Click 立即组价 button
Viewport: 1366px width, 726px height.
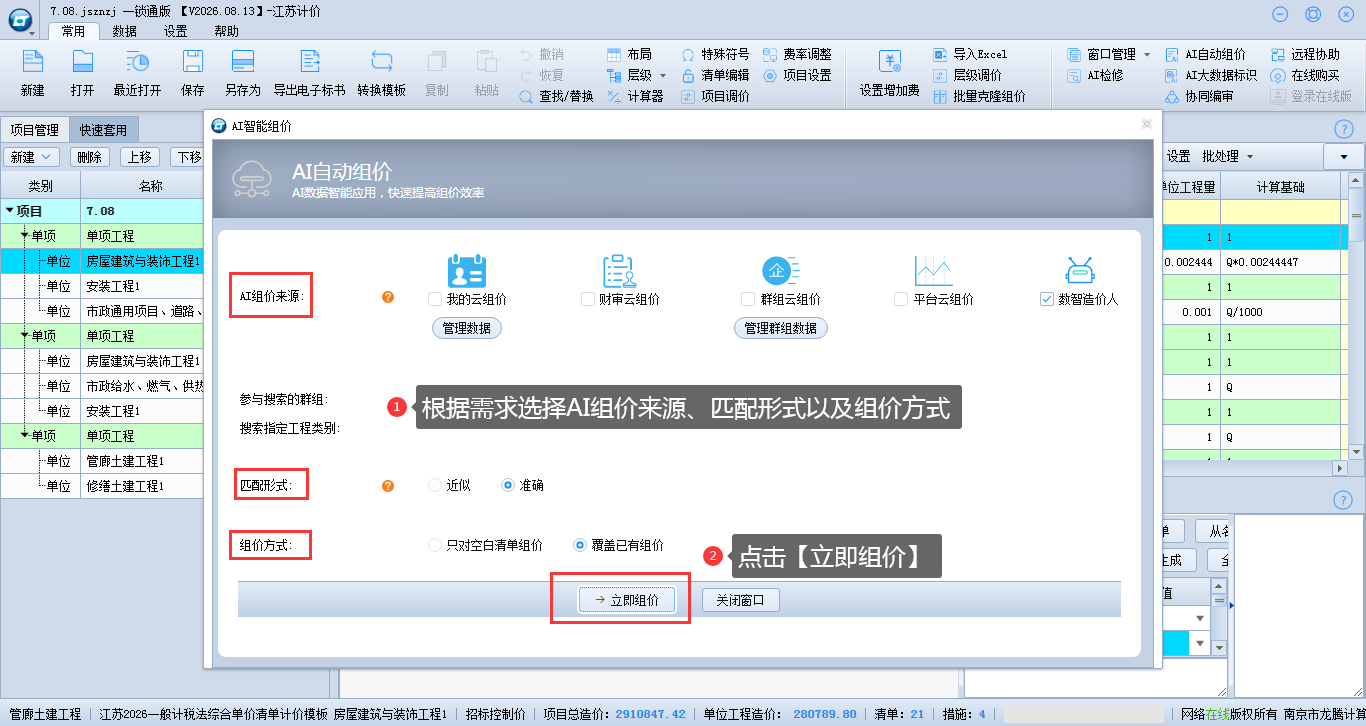coord(627,600)
